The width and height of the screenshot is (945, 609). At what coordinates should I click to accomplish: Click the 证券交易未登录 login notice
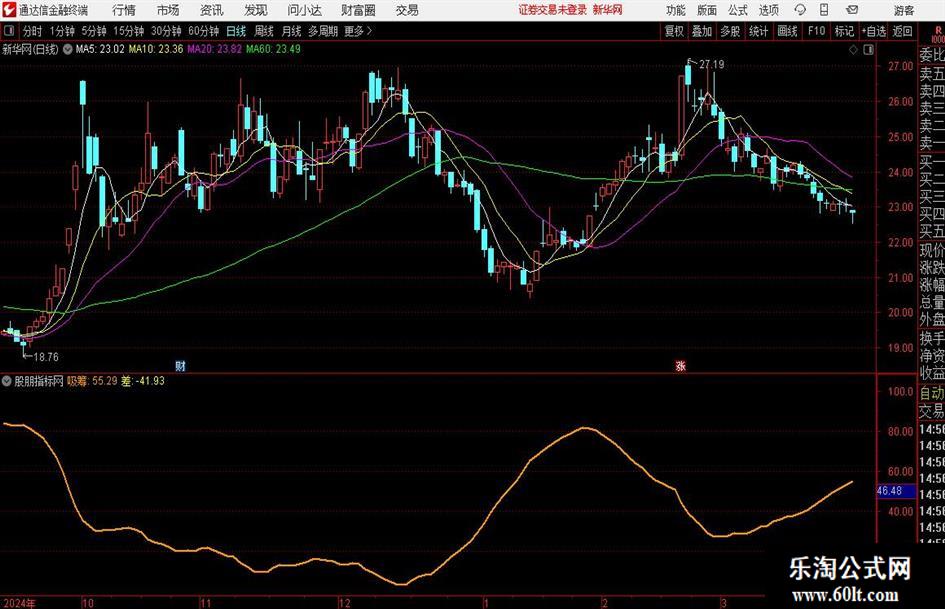pyautogui.click(x=553, y=10)
